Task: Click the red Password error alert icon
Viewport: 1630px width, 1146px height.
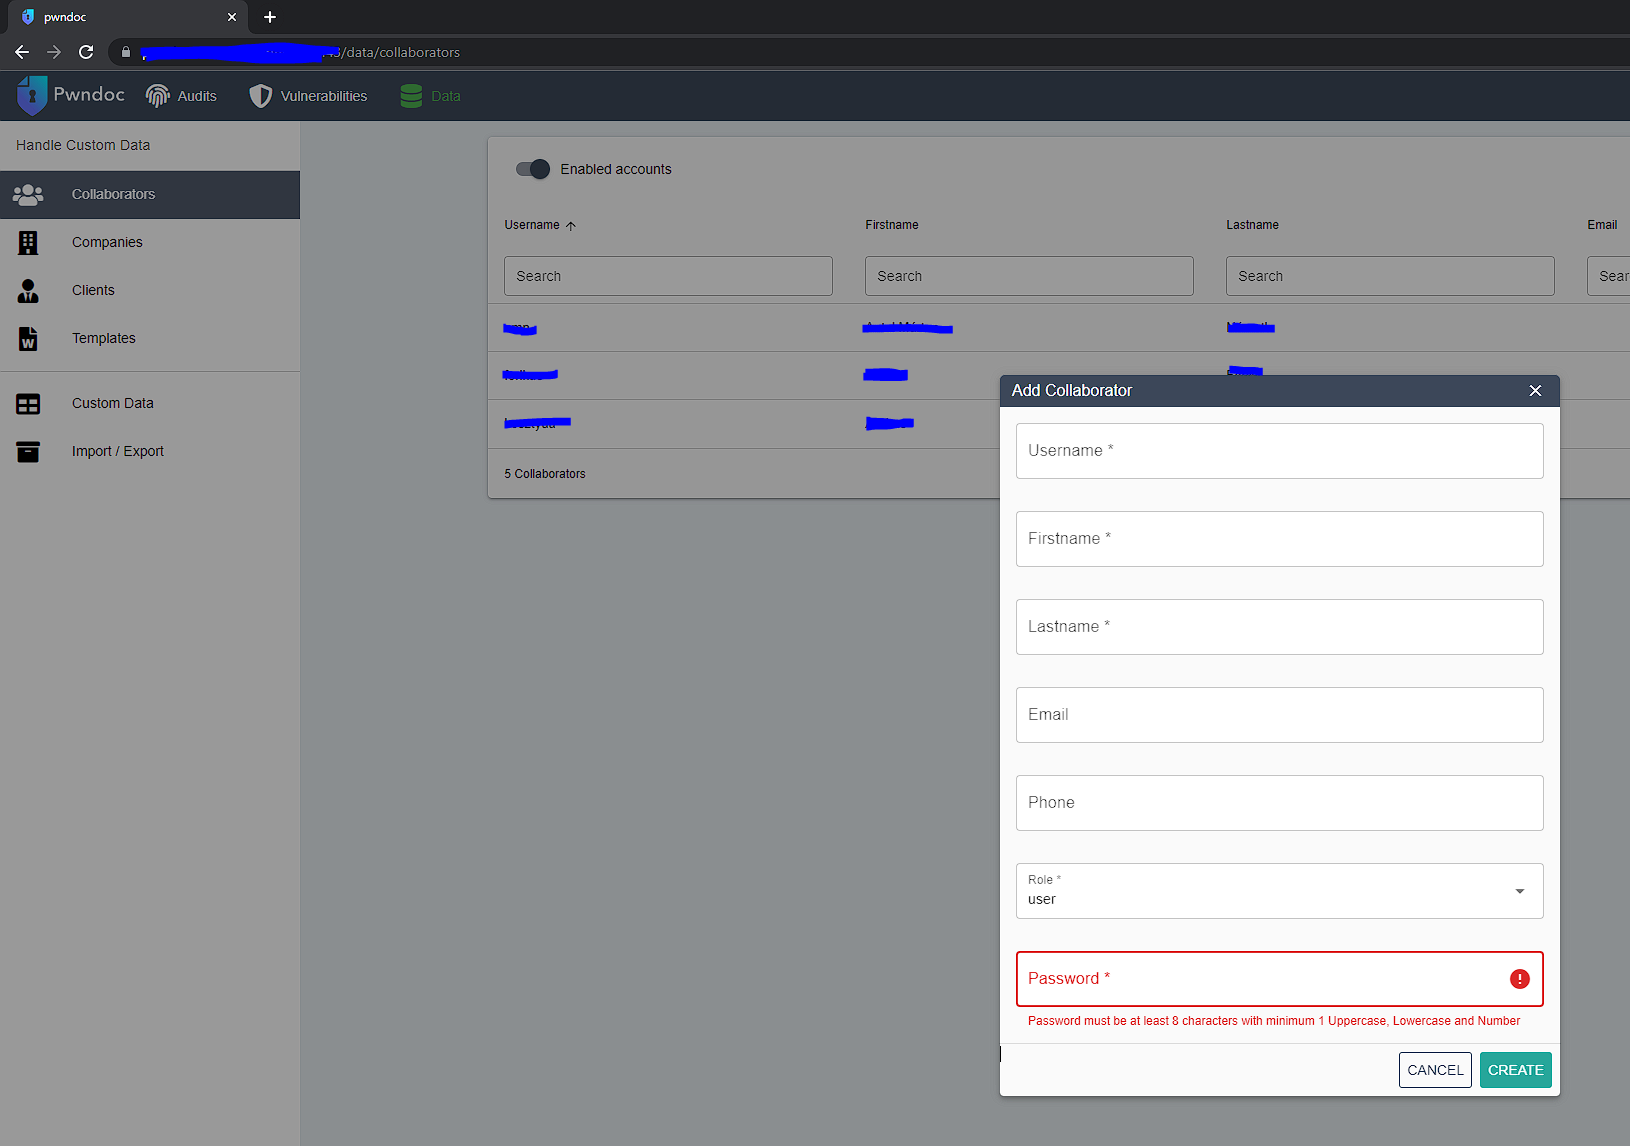Action: pyautogui.click(x=1519, y=979)
